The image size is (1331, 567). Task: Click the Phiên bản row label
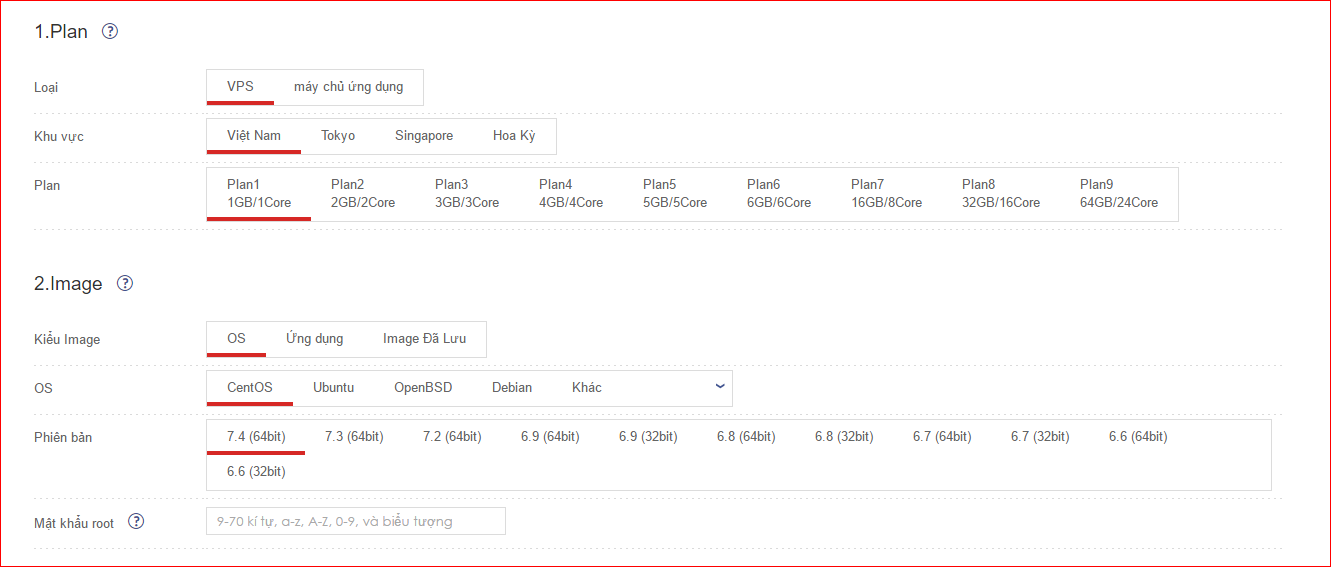point(63,438)
